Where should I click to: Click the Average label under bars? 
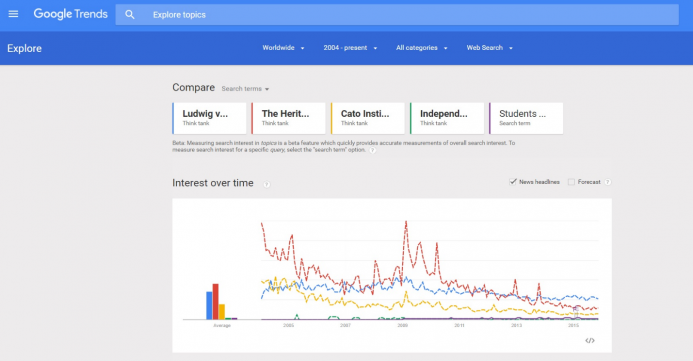pyautogui.click(x=222, y=326)
